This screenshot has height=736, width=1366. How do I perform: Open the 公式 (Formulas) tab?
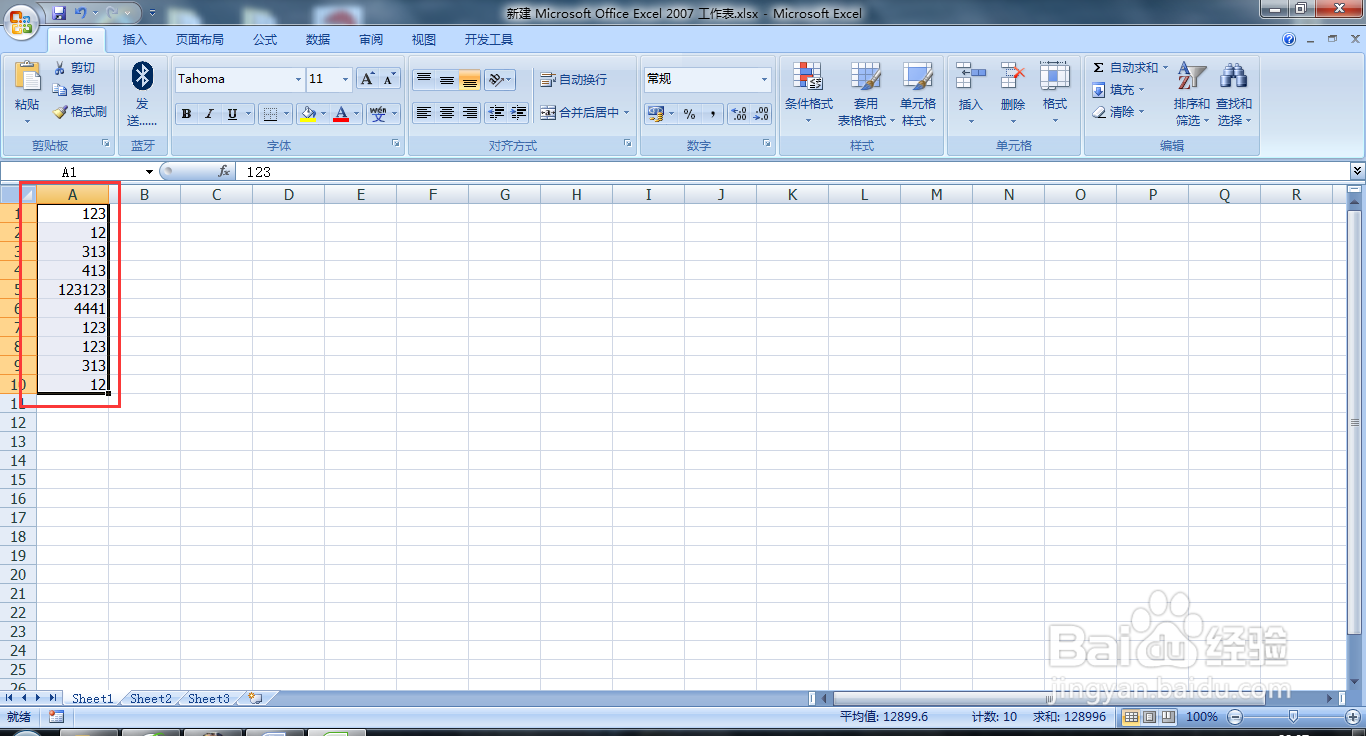click(265, 40)
